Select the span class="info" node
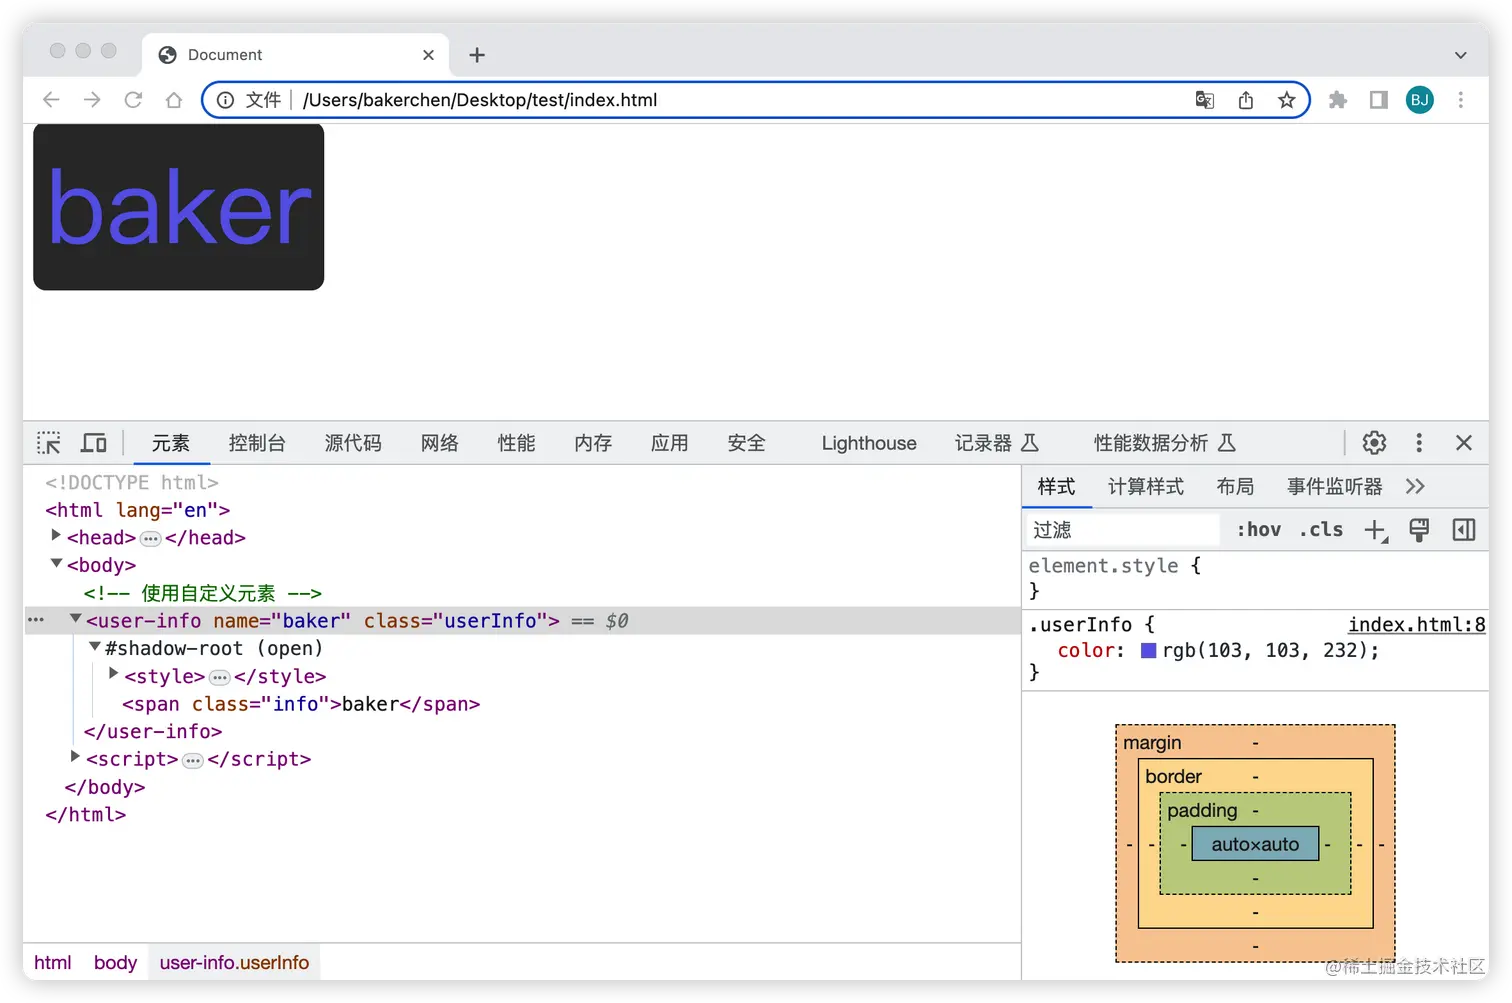The width and height of the screenshot is (1512, 1003). 301,704
